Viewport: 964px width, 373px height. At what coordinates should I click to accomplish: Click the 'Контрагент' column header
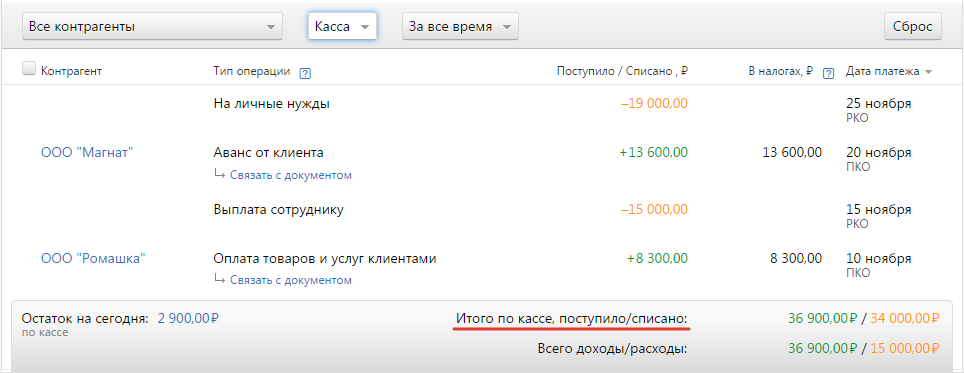[71, 71]
